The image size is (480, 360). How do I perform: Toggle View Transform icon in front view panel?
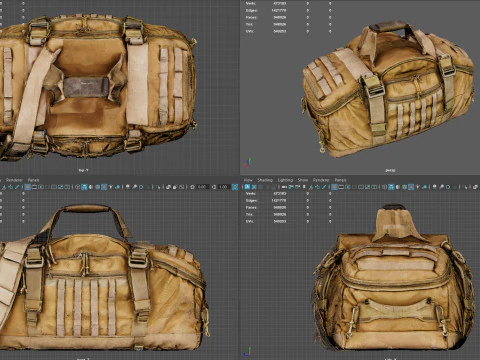click(235, 187)
